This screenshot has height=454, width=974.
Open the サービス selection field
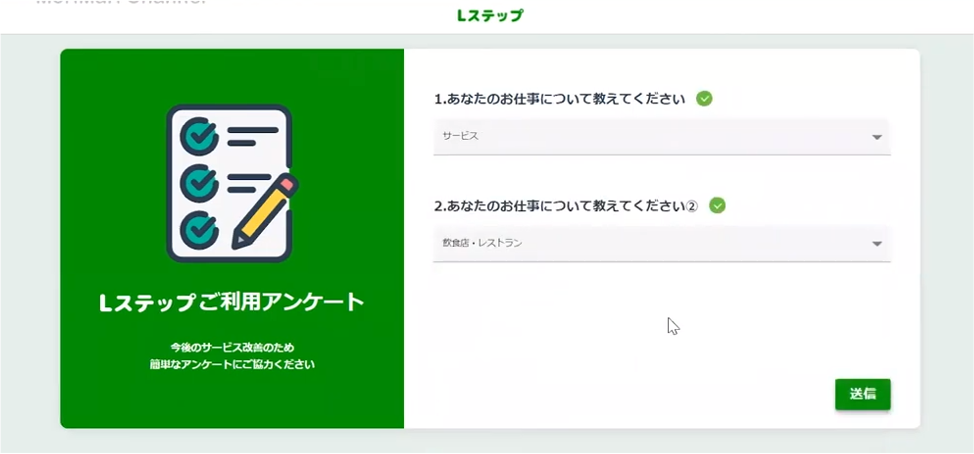[662, 137]
